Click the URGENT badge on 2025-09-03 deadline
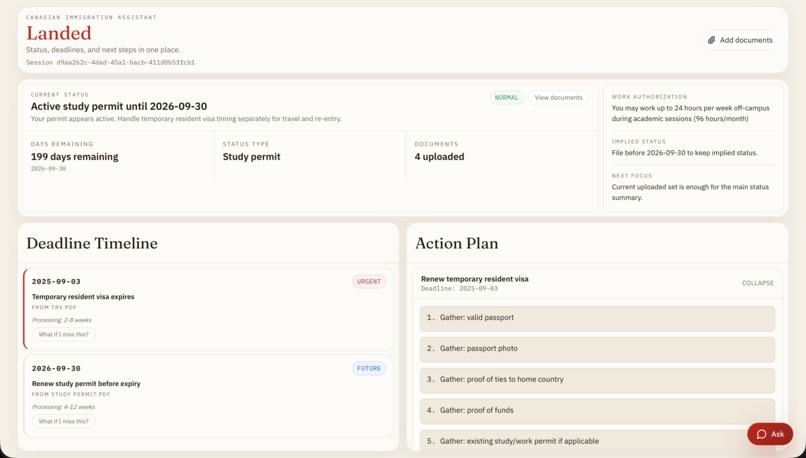This screenshot has width=806, height=458. click(x=369, y=282)
